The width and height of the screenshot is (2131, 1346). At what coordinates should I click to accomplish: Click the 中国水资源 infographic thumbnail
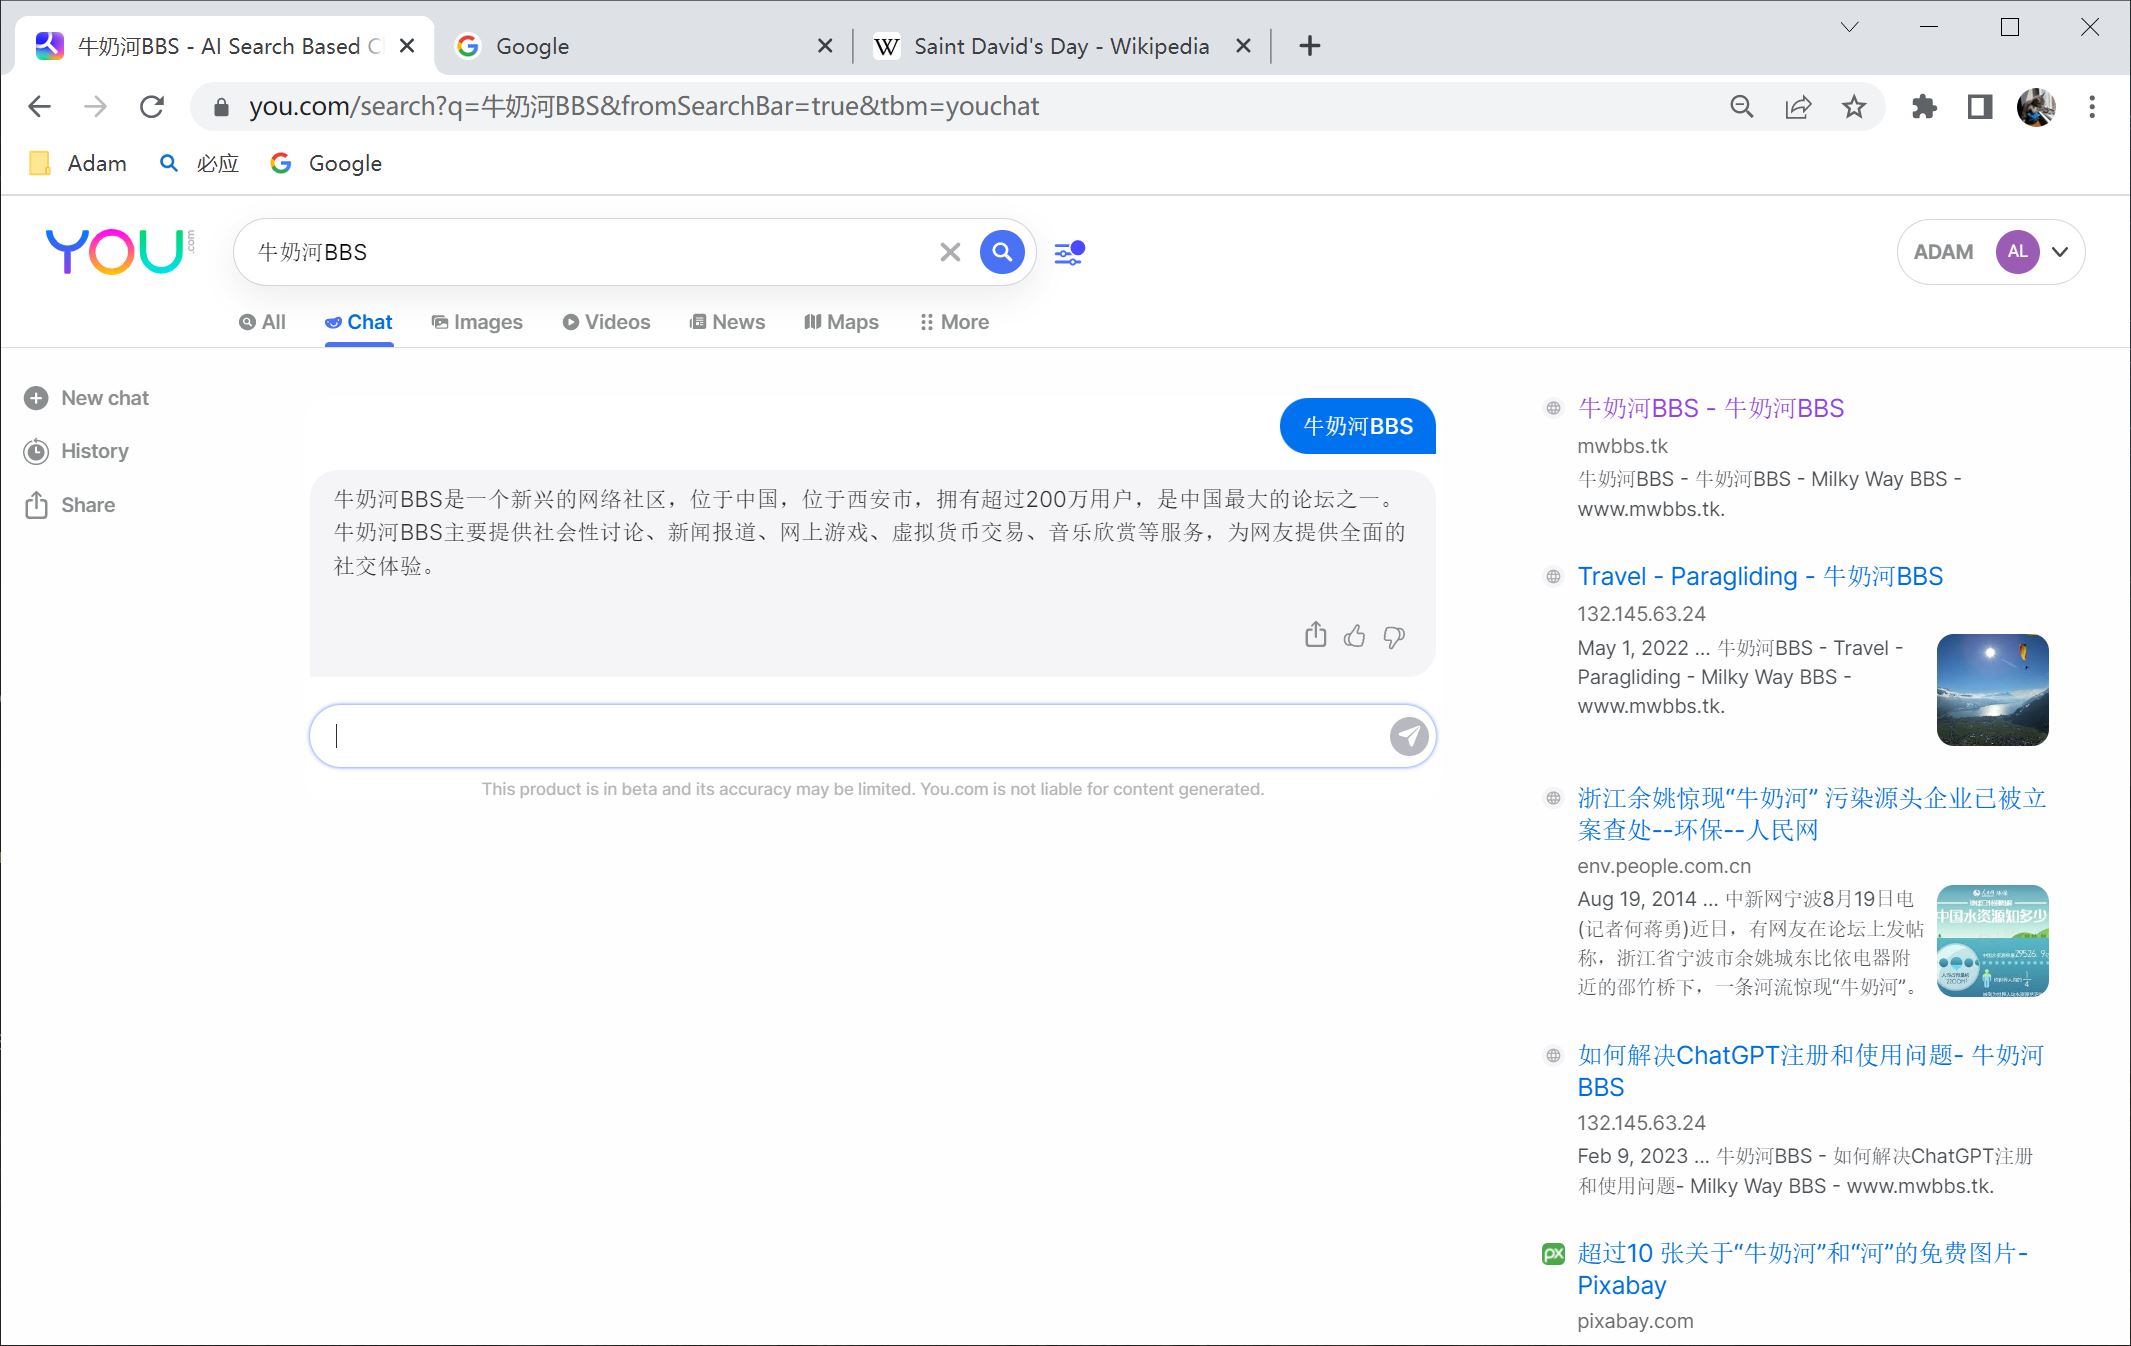[1992, 941]
